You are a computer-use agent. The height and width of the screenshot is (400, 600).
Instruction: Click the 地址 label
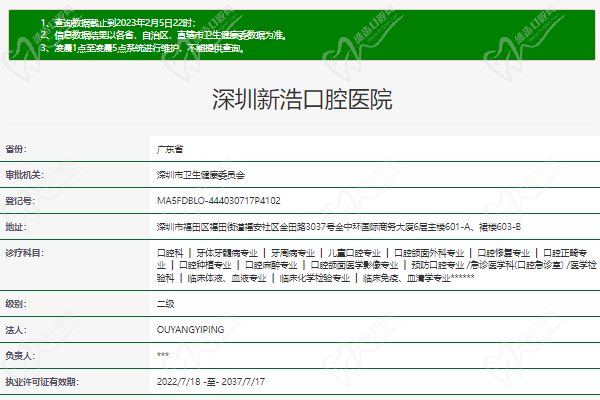coord(16,227)
